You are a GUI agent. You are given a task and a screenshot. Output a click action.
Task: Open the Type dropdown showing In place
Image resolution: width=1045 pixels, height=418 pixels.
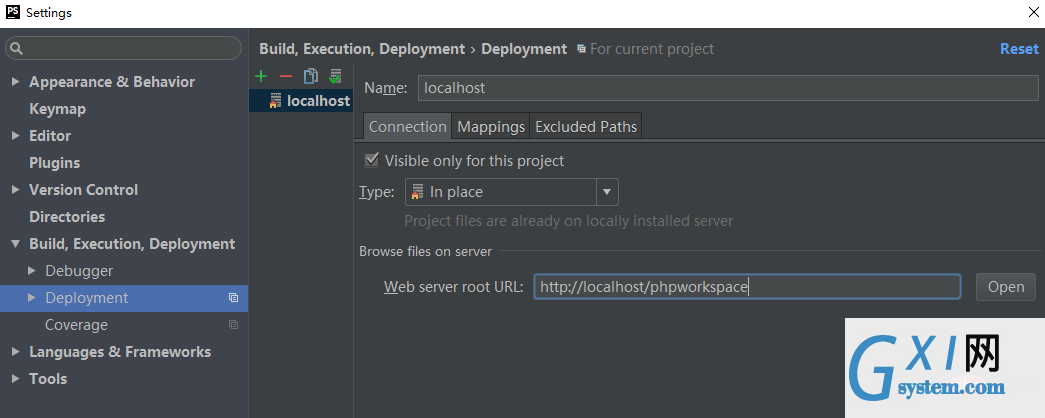pyautogui.click(x=512, y=192)
